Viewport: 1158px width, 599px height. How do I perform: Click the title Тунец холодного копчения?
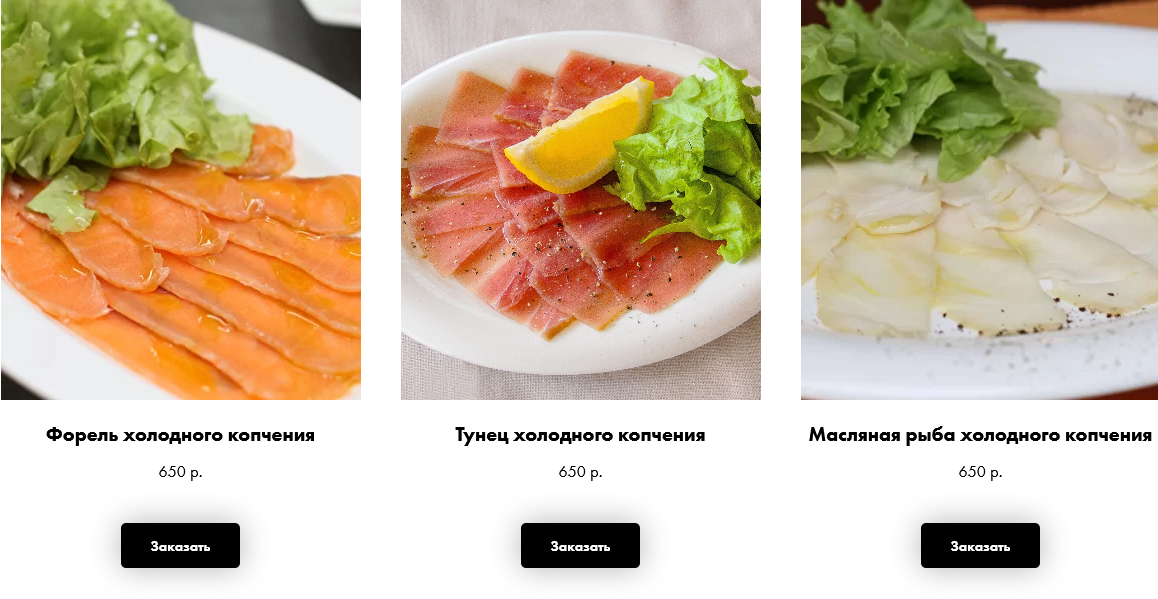(580, 435)
